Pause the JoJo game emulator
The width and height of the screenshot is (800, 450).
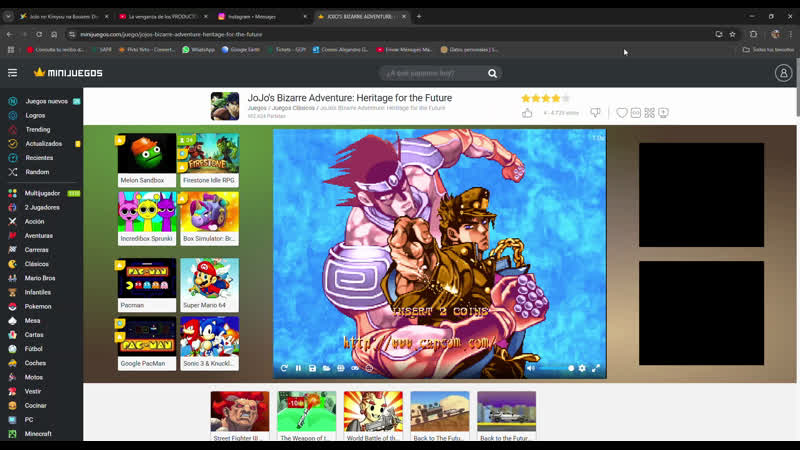pos(298,368)
